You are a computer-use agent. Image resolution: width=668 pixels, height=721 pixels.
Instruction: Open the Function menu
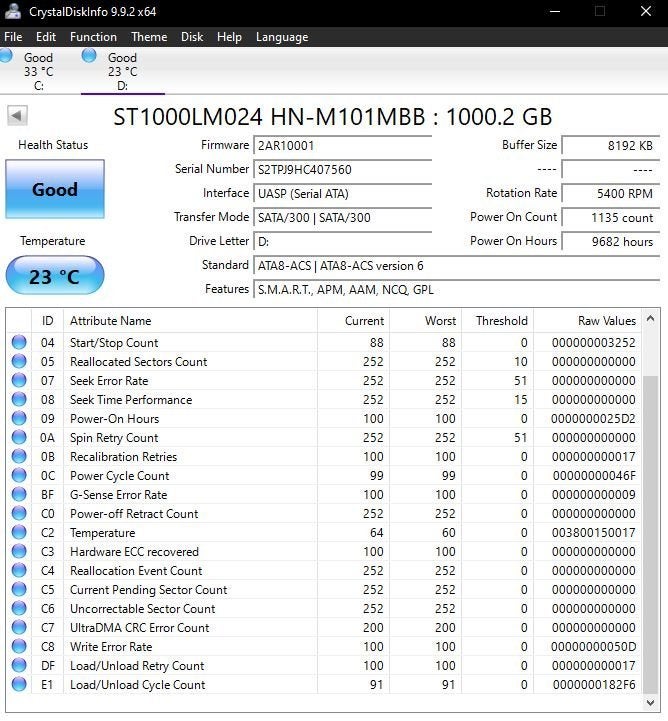(x=93, y=37)
